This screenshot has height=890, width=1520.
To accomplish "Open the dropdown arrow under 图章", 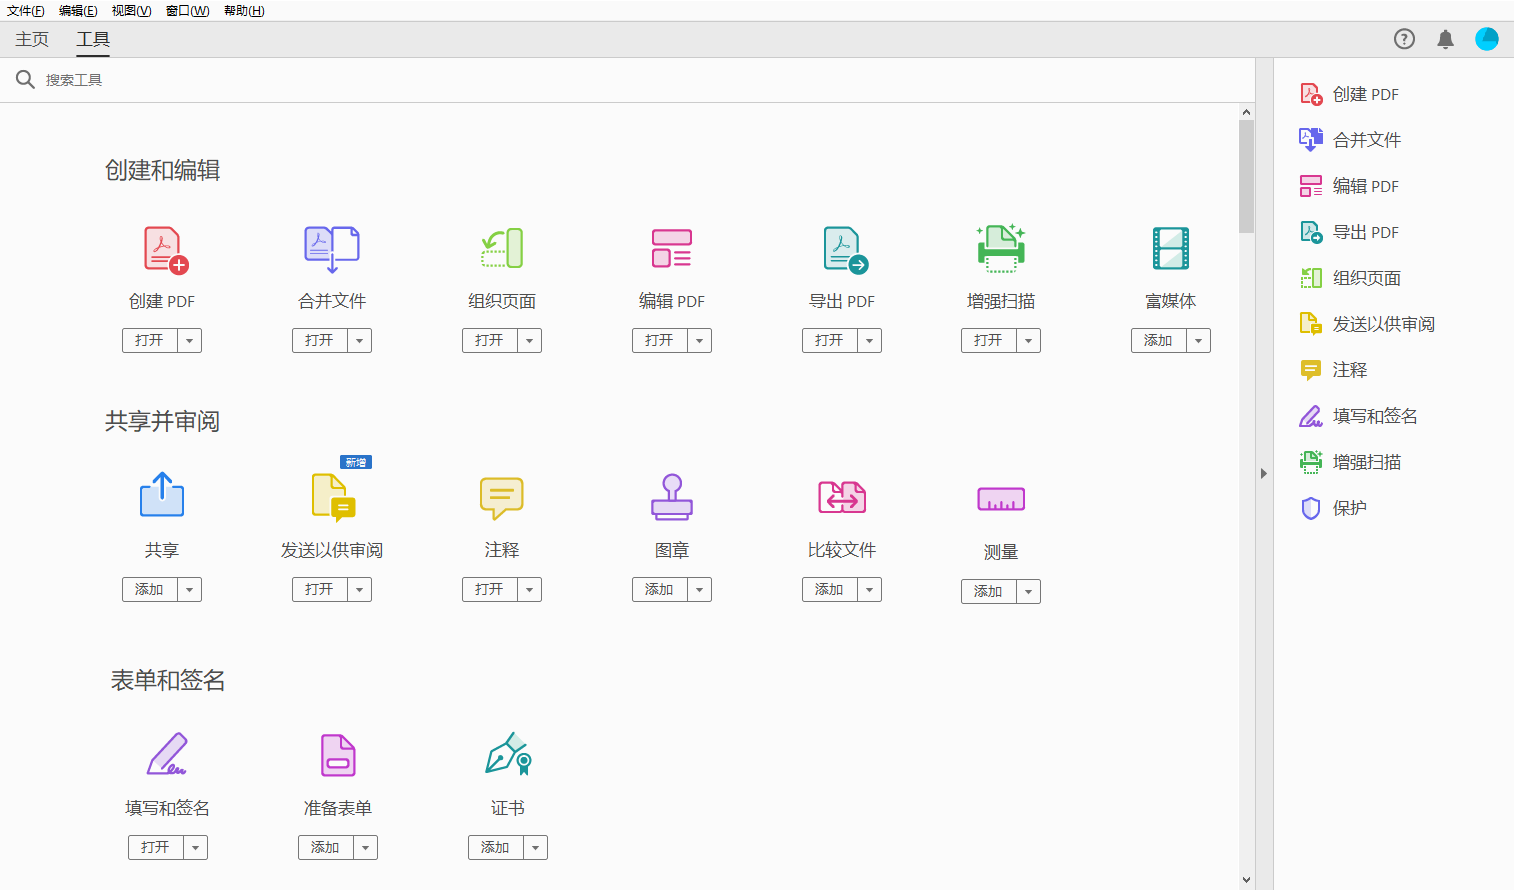I will [x=700, y=590].
